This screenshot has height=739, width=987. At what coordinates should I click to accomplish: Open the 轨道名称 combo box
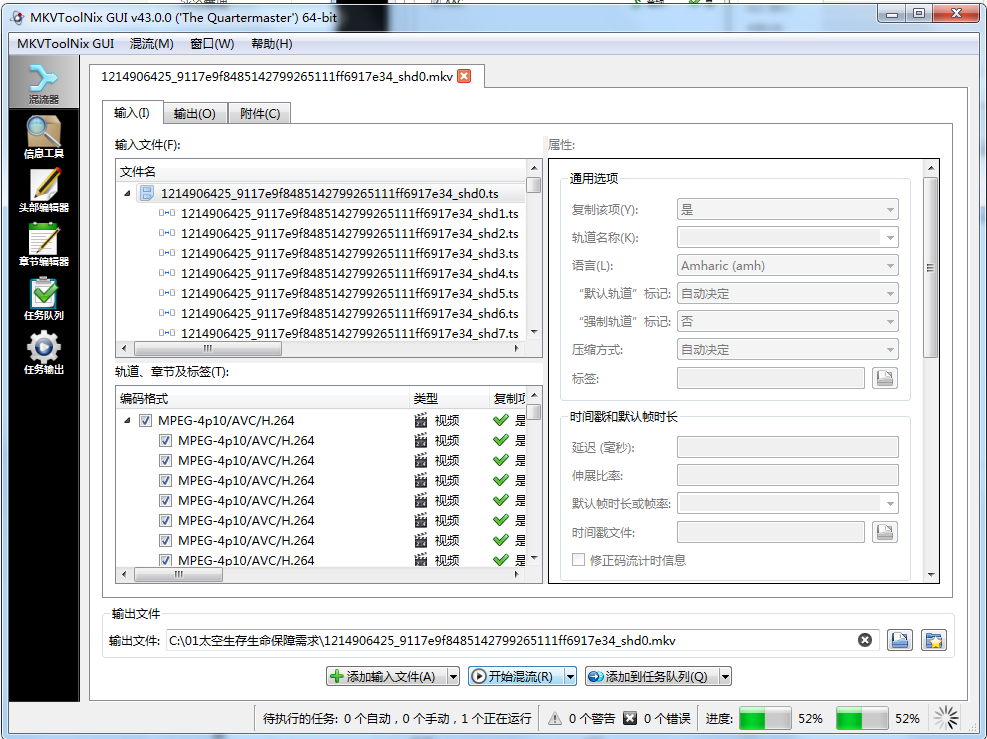pyautogui.click(x=787, y=237)
